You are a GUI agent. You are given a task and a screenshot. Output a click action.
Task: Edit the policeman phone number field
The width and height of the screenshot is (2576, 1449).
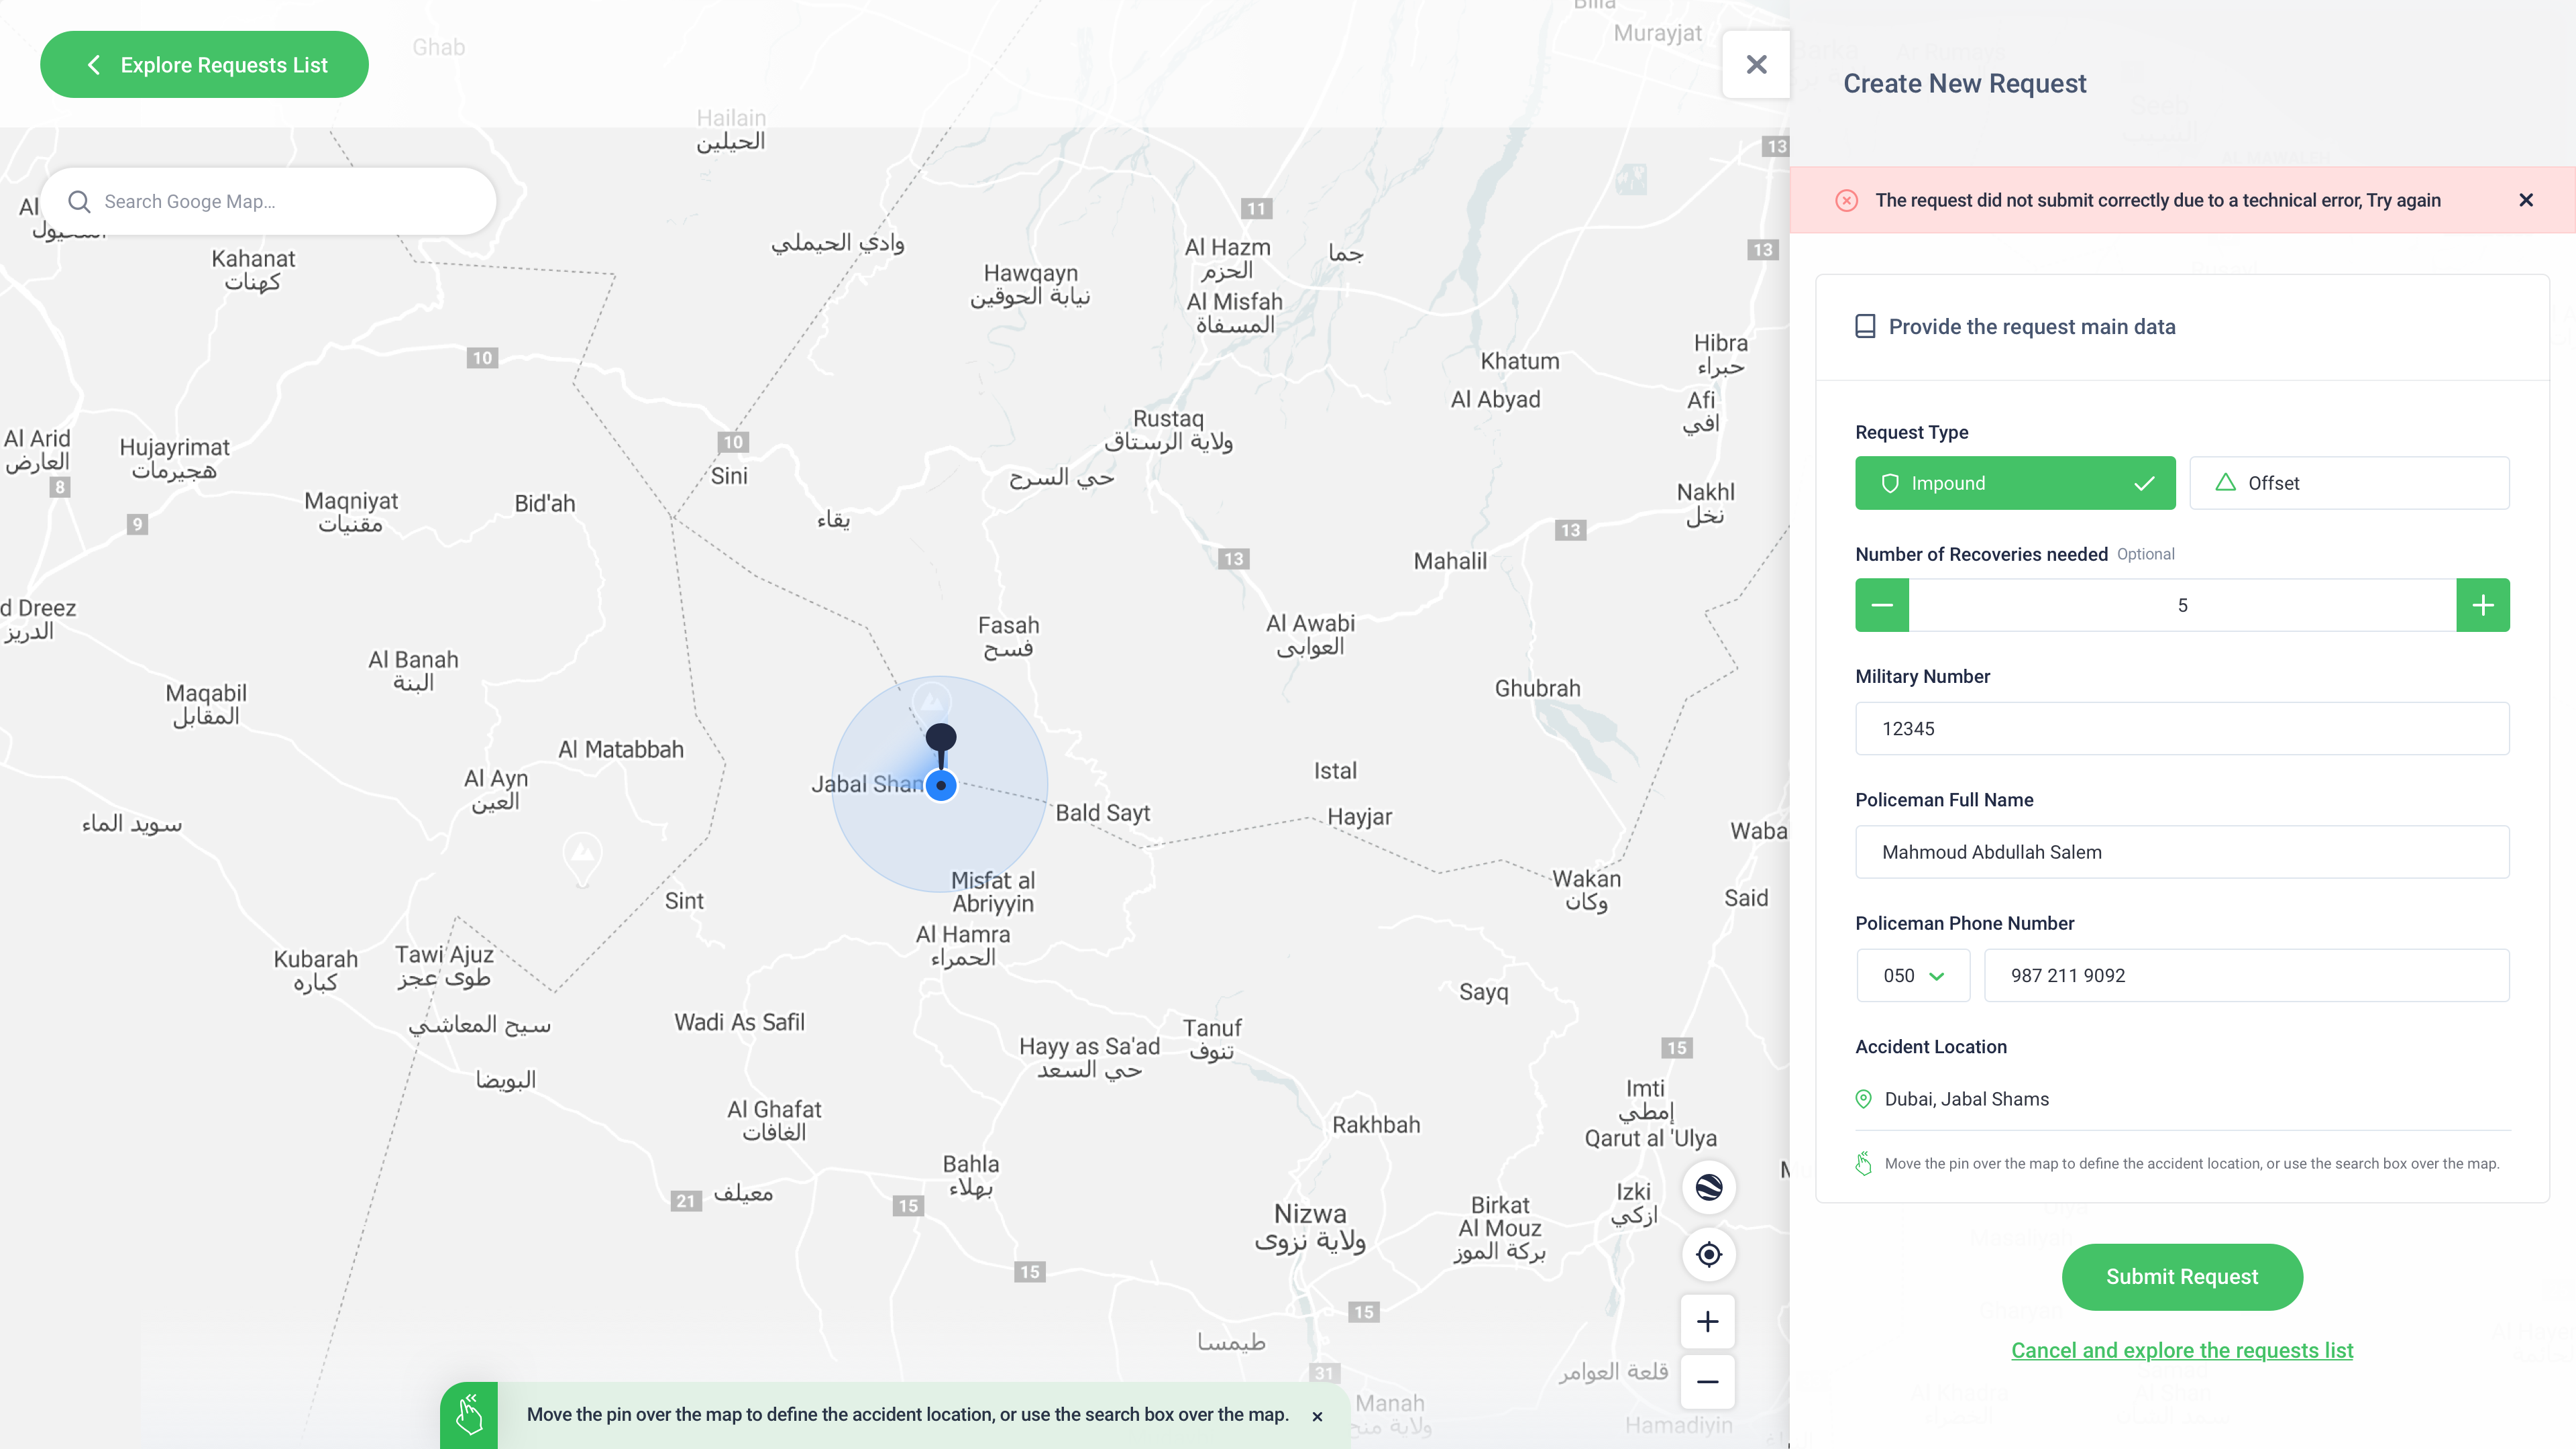tap(2246, 975)
